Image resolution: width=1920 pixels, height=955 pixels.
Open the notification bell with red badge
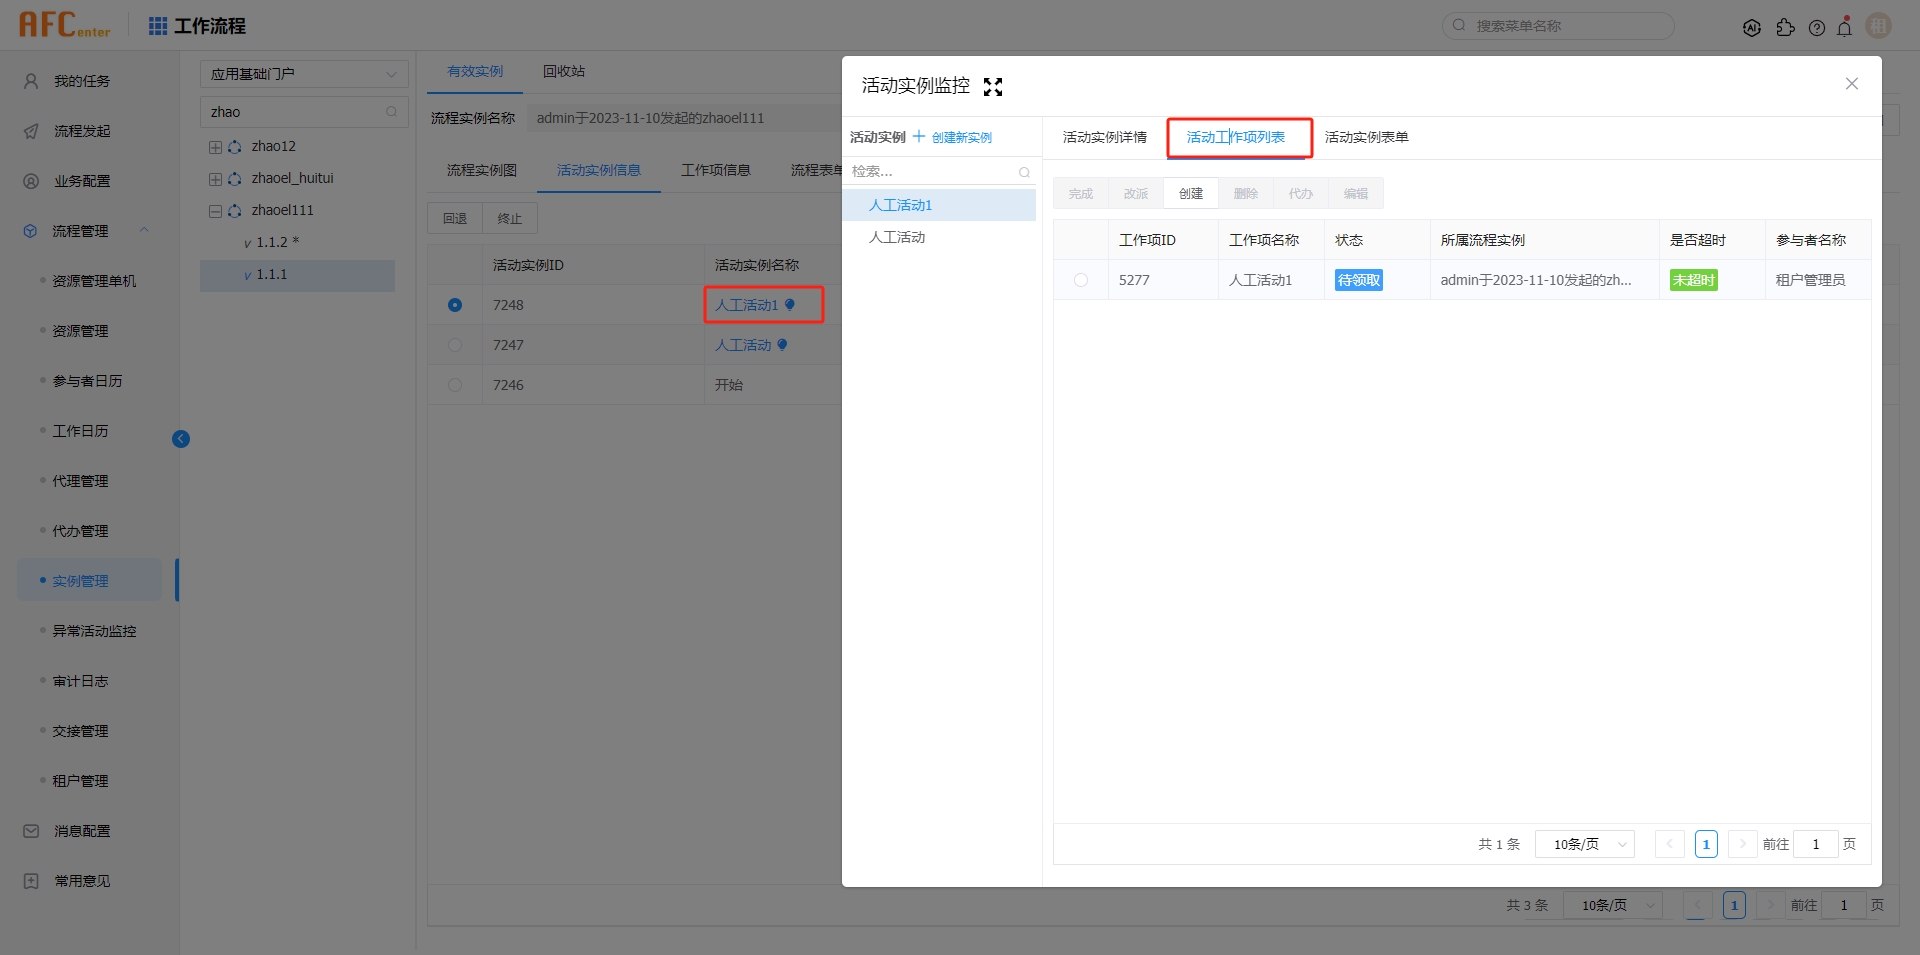point(1845,27)
